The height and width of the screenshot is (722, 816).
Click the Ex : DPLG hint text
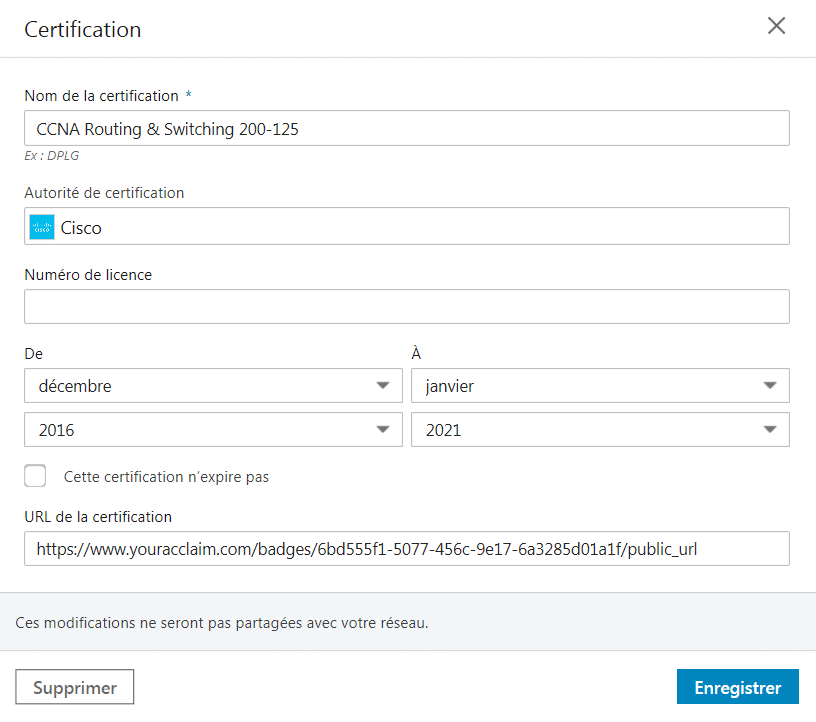click(x=52, y=156)
